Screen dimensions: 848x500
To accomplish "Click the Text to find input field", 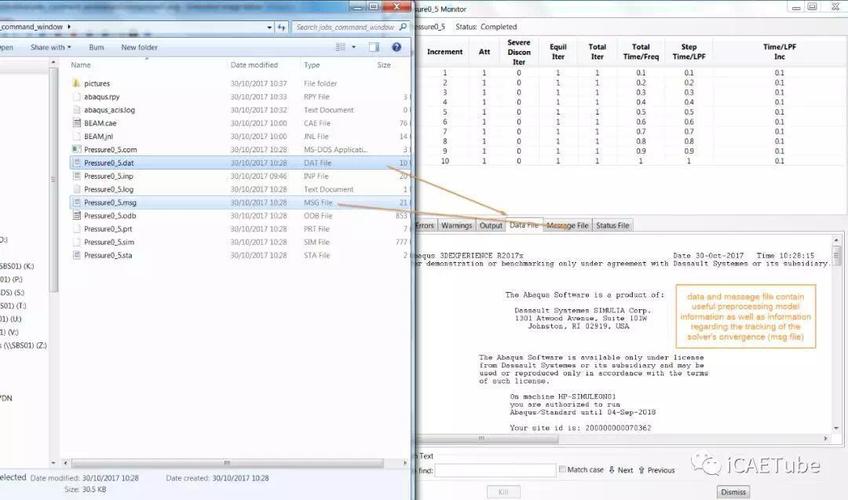I will pos(494,470).
